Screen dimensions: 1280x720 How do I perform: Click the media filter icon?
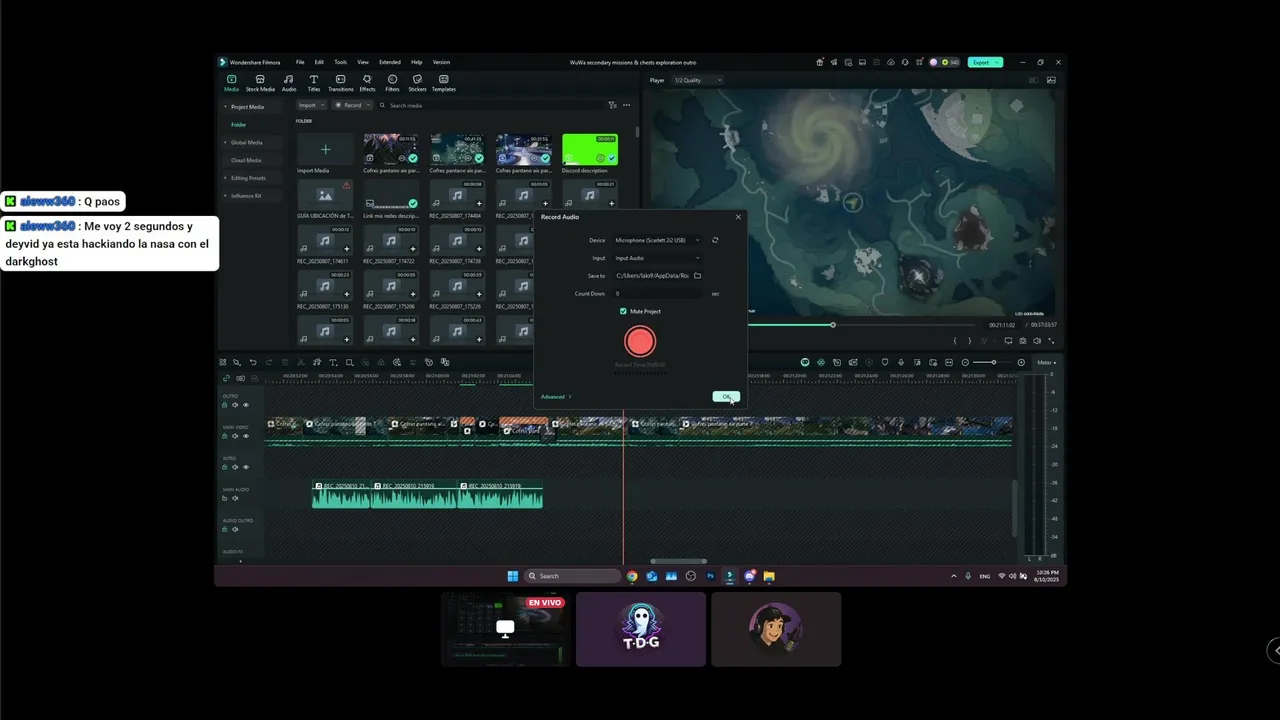(612, 105)
